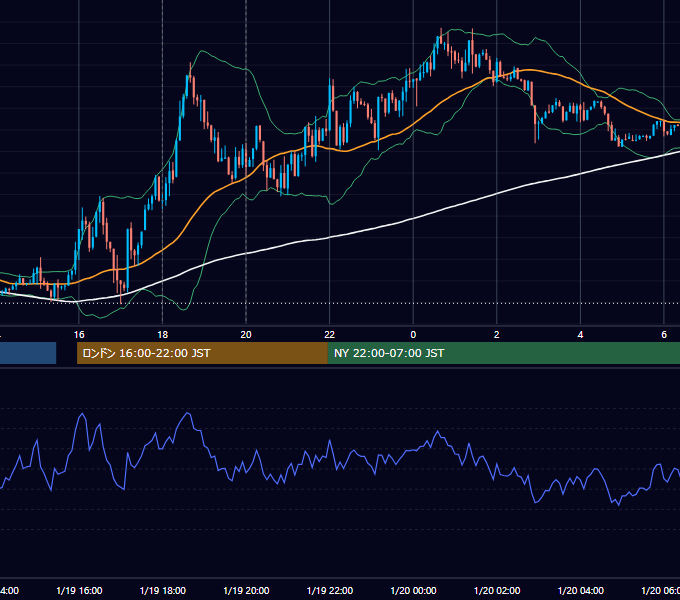Image resolution: width=680 pixels, height=600 pixels.
Task: Click the 4 hour label
Action: [x=580, y=335]
